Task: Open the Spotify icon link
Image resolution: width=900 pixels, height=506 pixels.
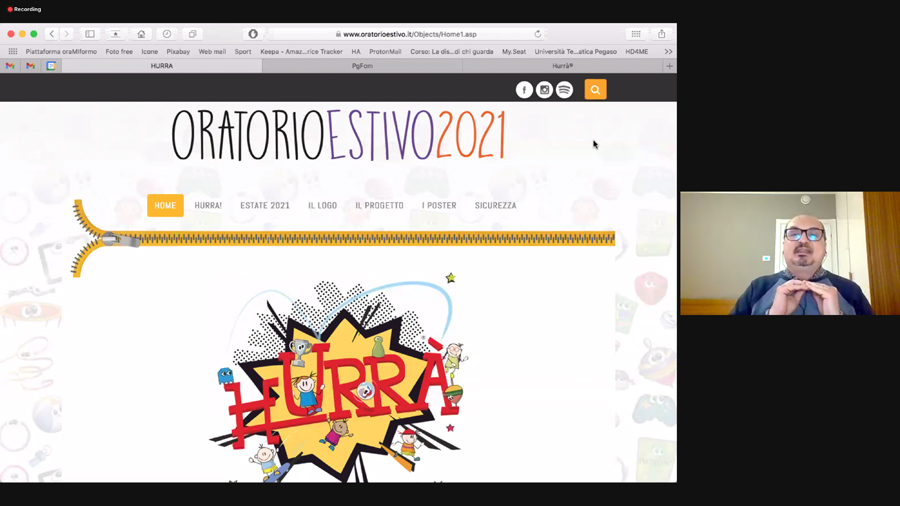Action: pyautogui.click(x=564, y=90)
